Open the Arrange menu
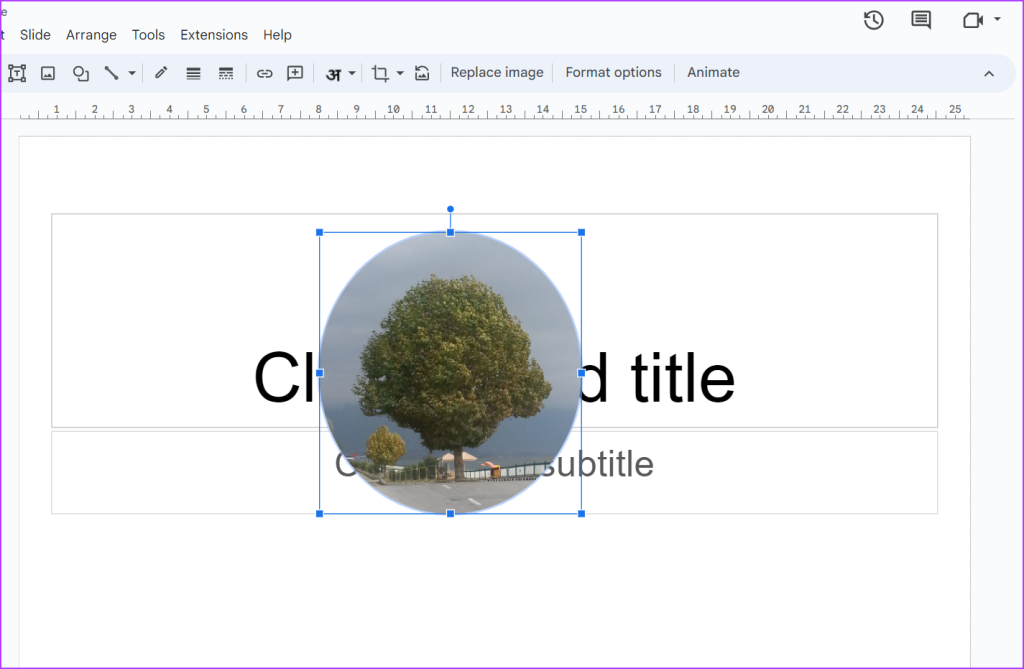Screen dimensions: 1024x669 coord(91,35)
